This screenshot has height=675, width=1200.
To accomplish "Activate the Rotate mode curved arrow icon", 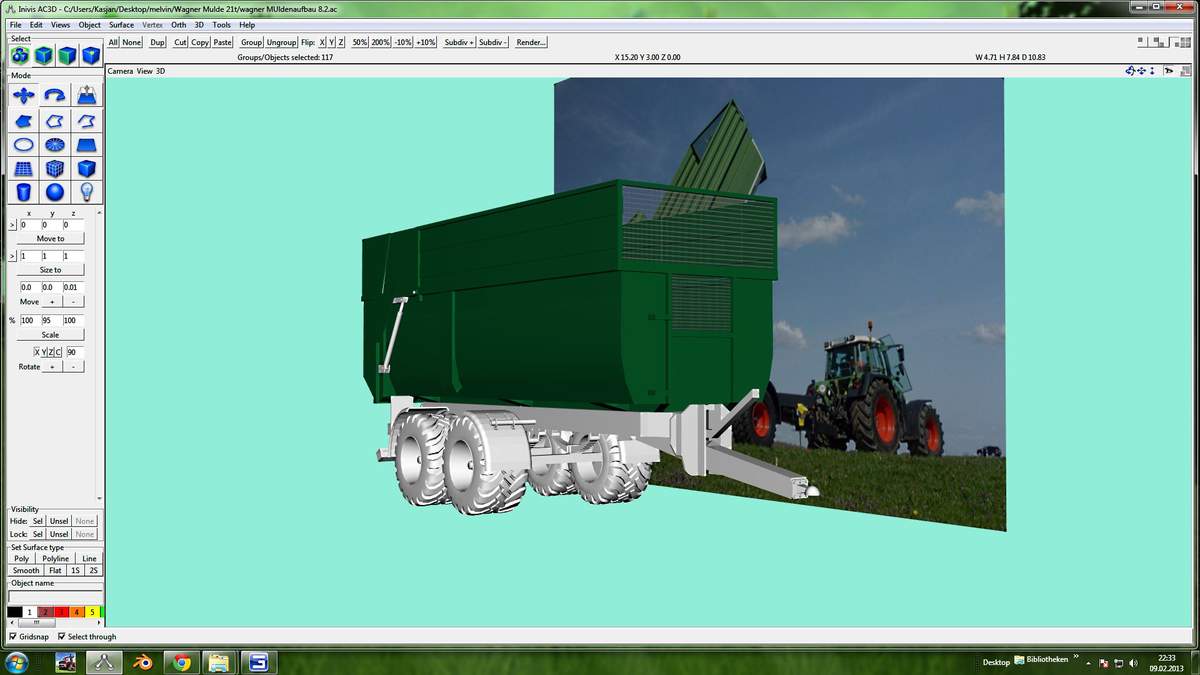I will pos(55,95).
